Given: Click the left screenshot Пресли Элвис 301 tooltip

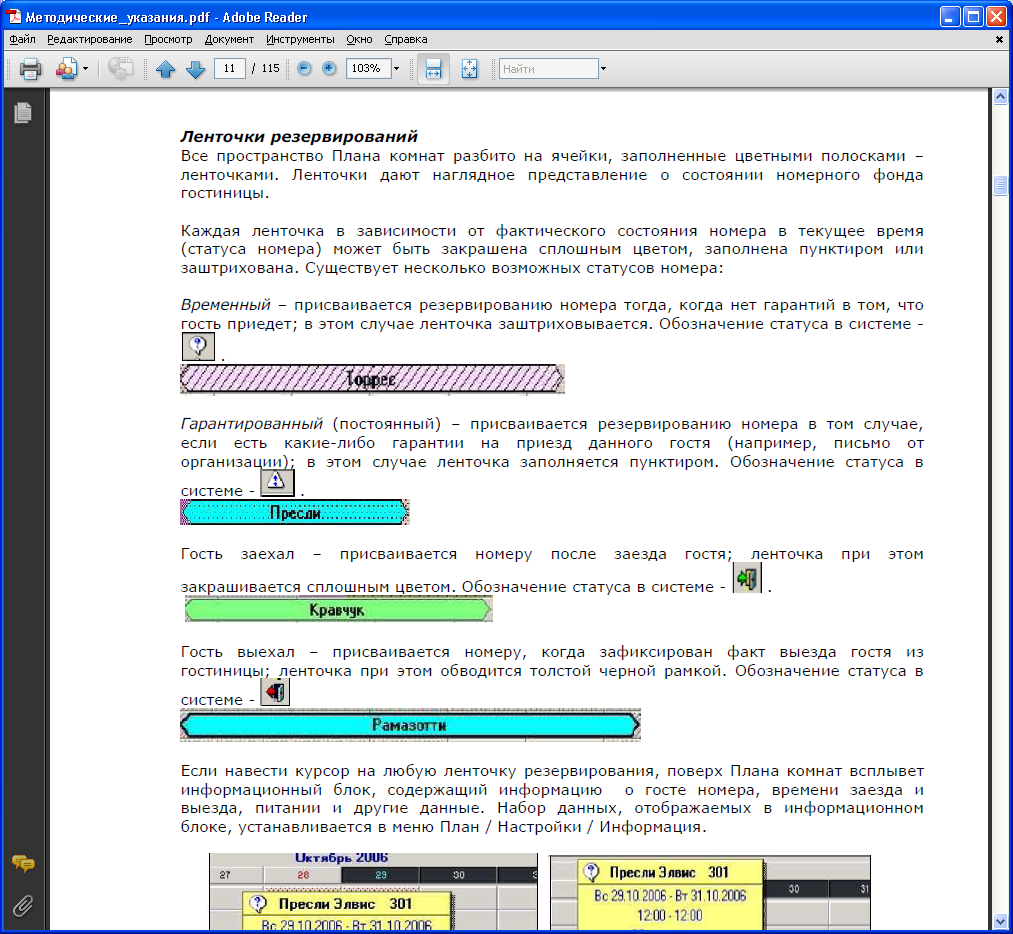Looking at the screenshot, I should tap(347, 911).
